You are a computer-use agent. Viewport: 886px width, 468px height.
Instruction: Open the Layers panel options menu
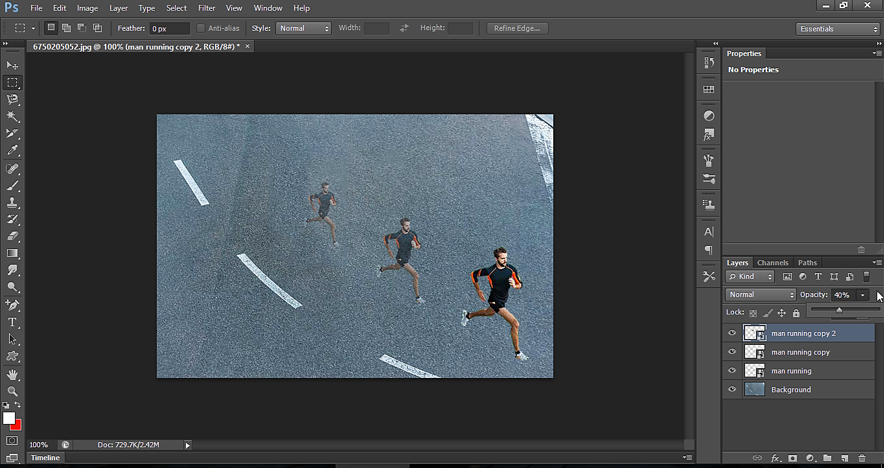tap(876, 262)
